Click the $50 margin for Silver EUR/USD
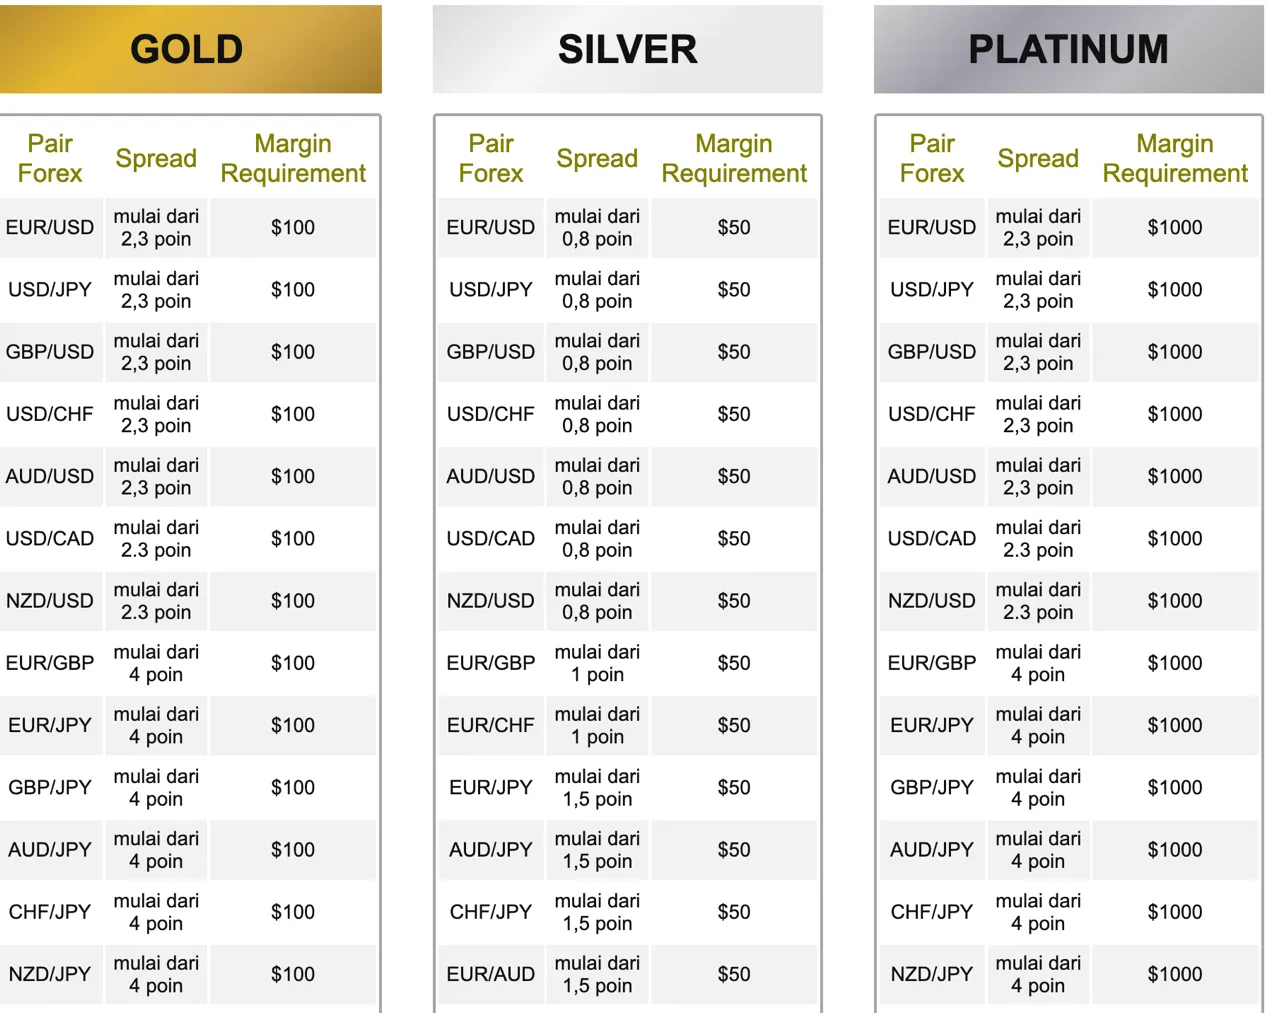This screenshot has width=1270, height=1013. (734, 228)
